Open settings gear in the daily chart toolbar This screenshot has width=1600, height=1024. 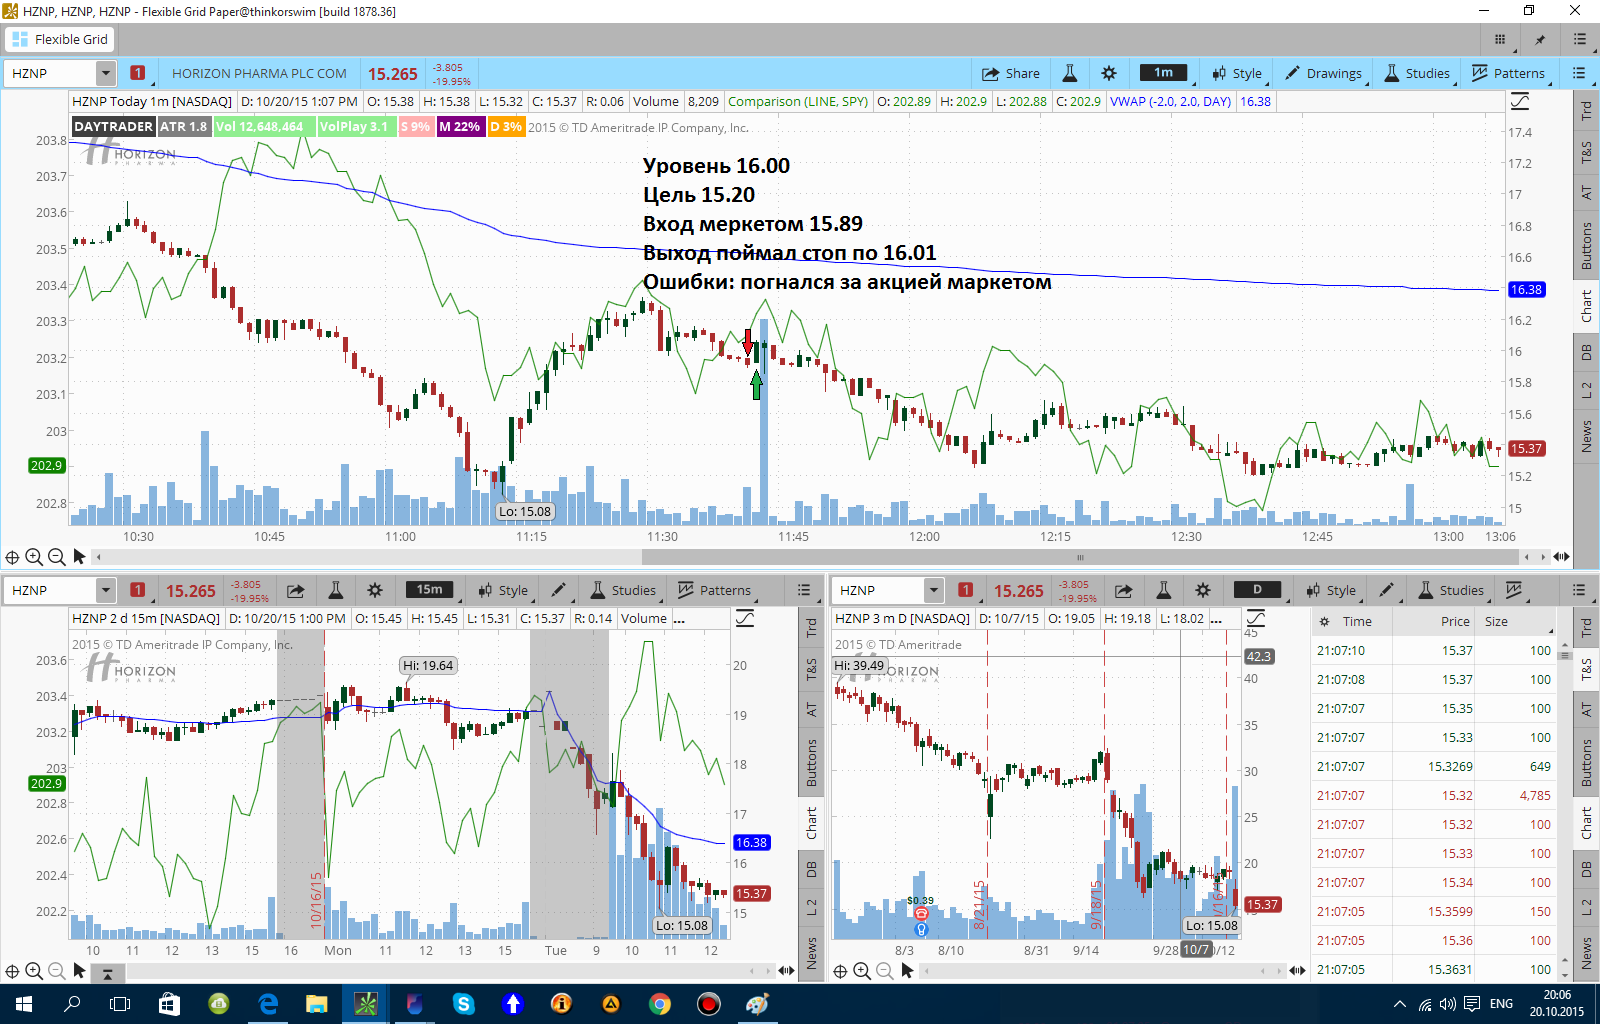1203,590
